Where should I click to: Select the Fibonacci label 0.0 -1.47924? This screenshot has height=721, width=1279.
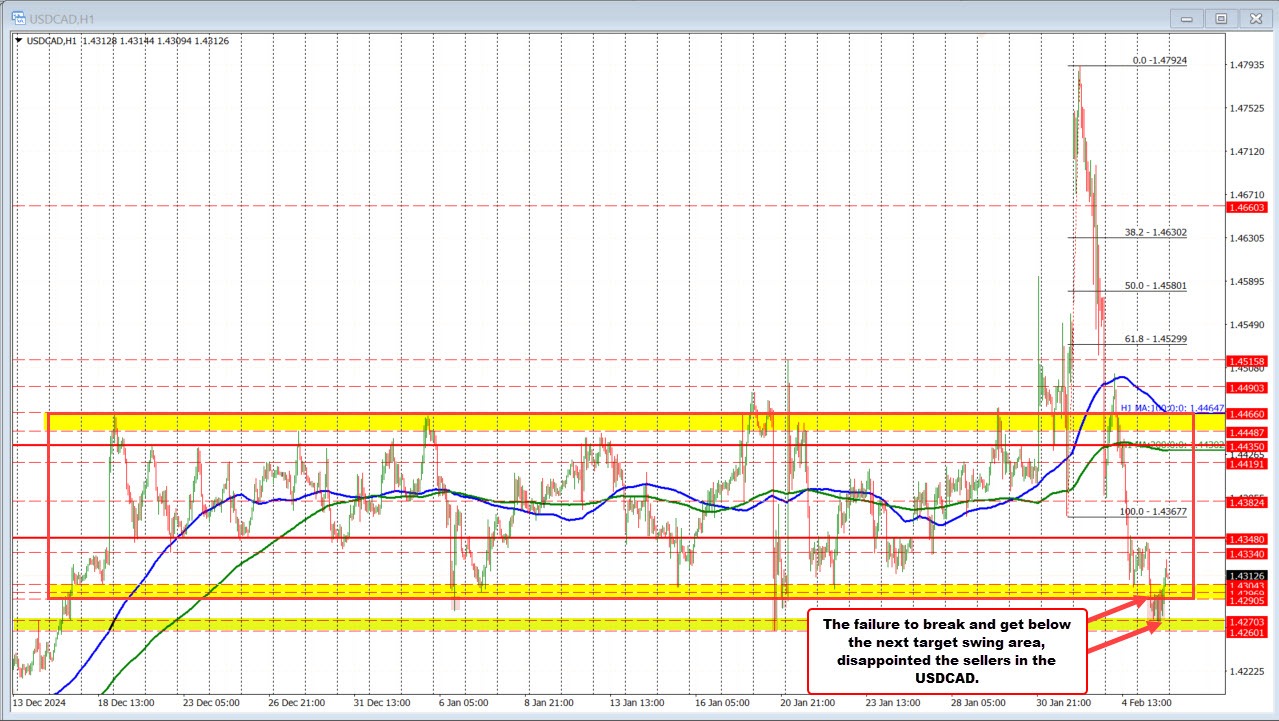[x=1159, y=61]
